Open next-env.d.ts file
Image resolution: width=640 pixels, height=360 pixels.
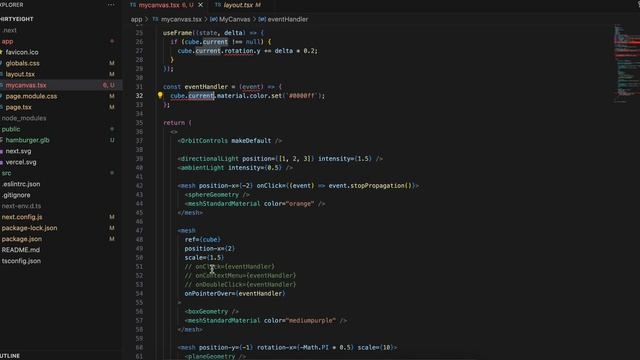click(21, 206)
